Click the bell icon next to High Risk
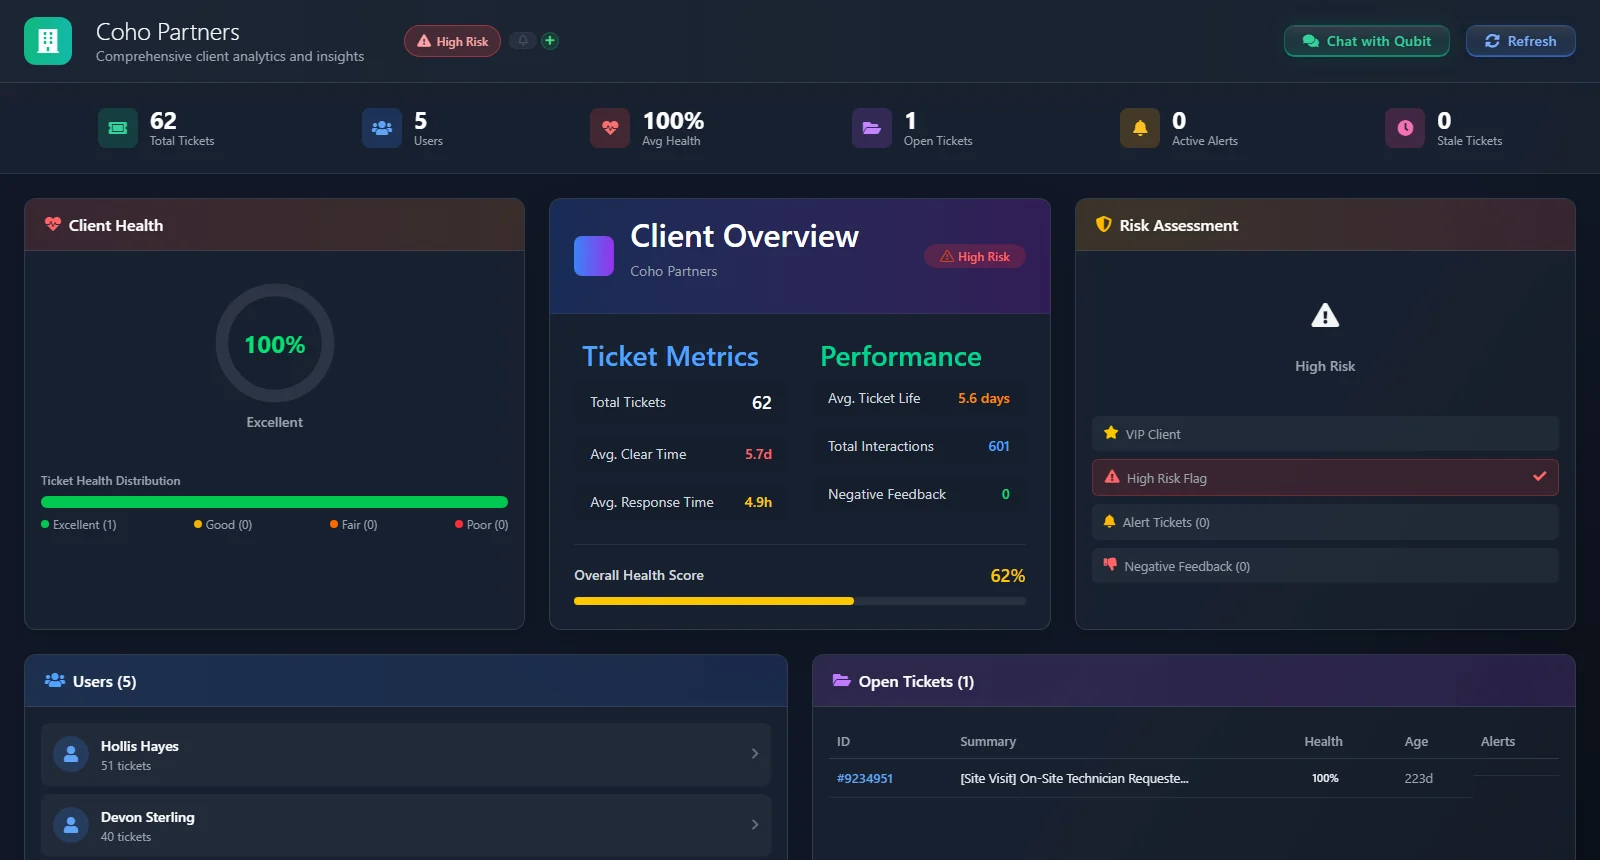The height and width of the screenshot is (860, 1600). click(522, 41)
